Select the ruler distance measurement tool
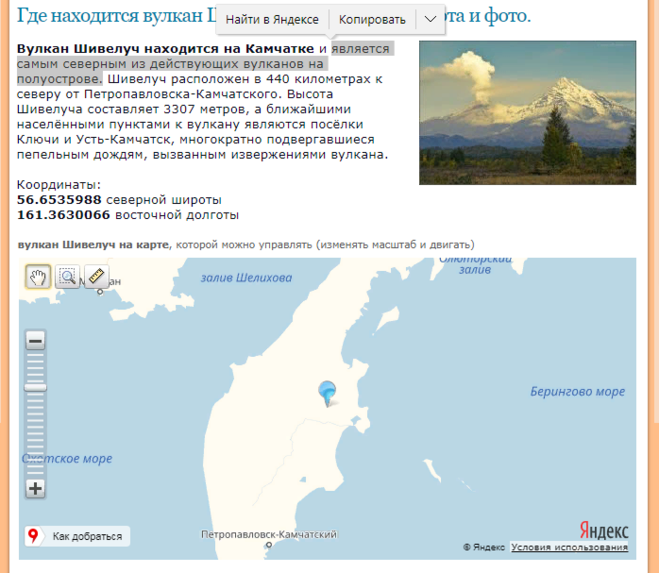The height and width of the screenshot is (573, 659). [95, 277]
